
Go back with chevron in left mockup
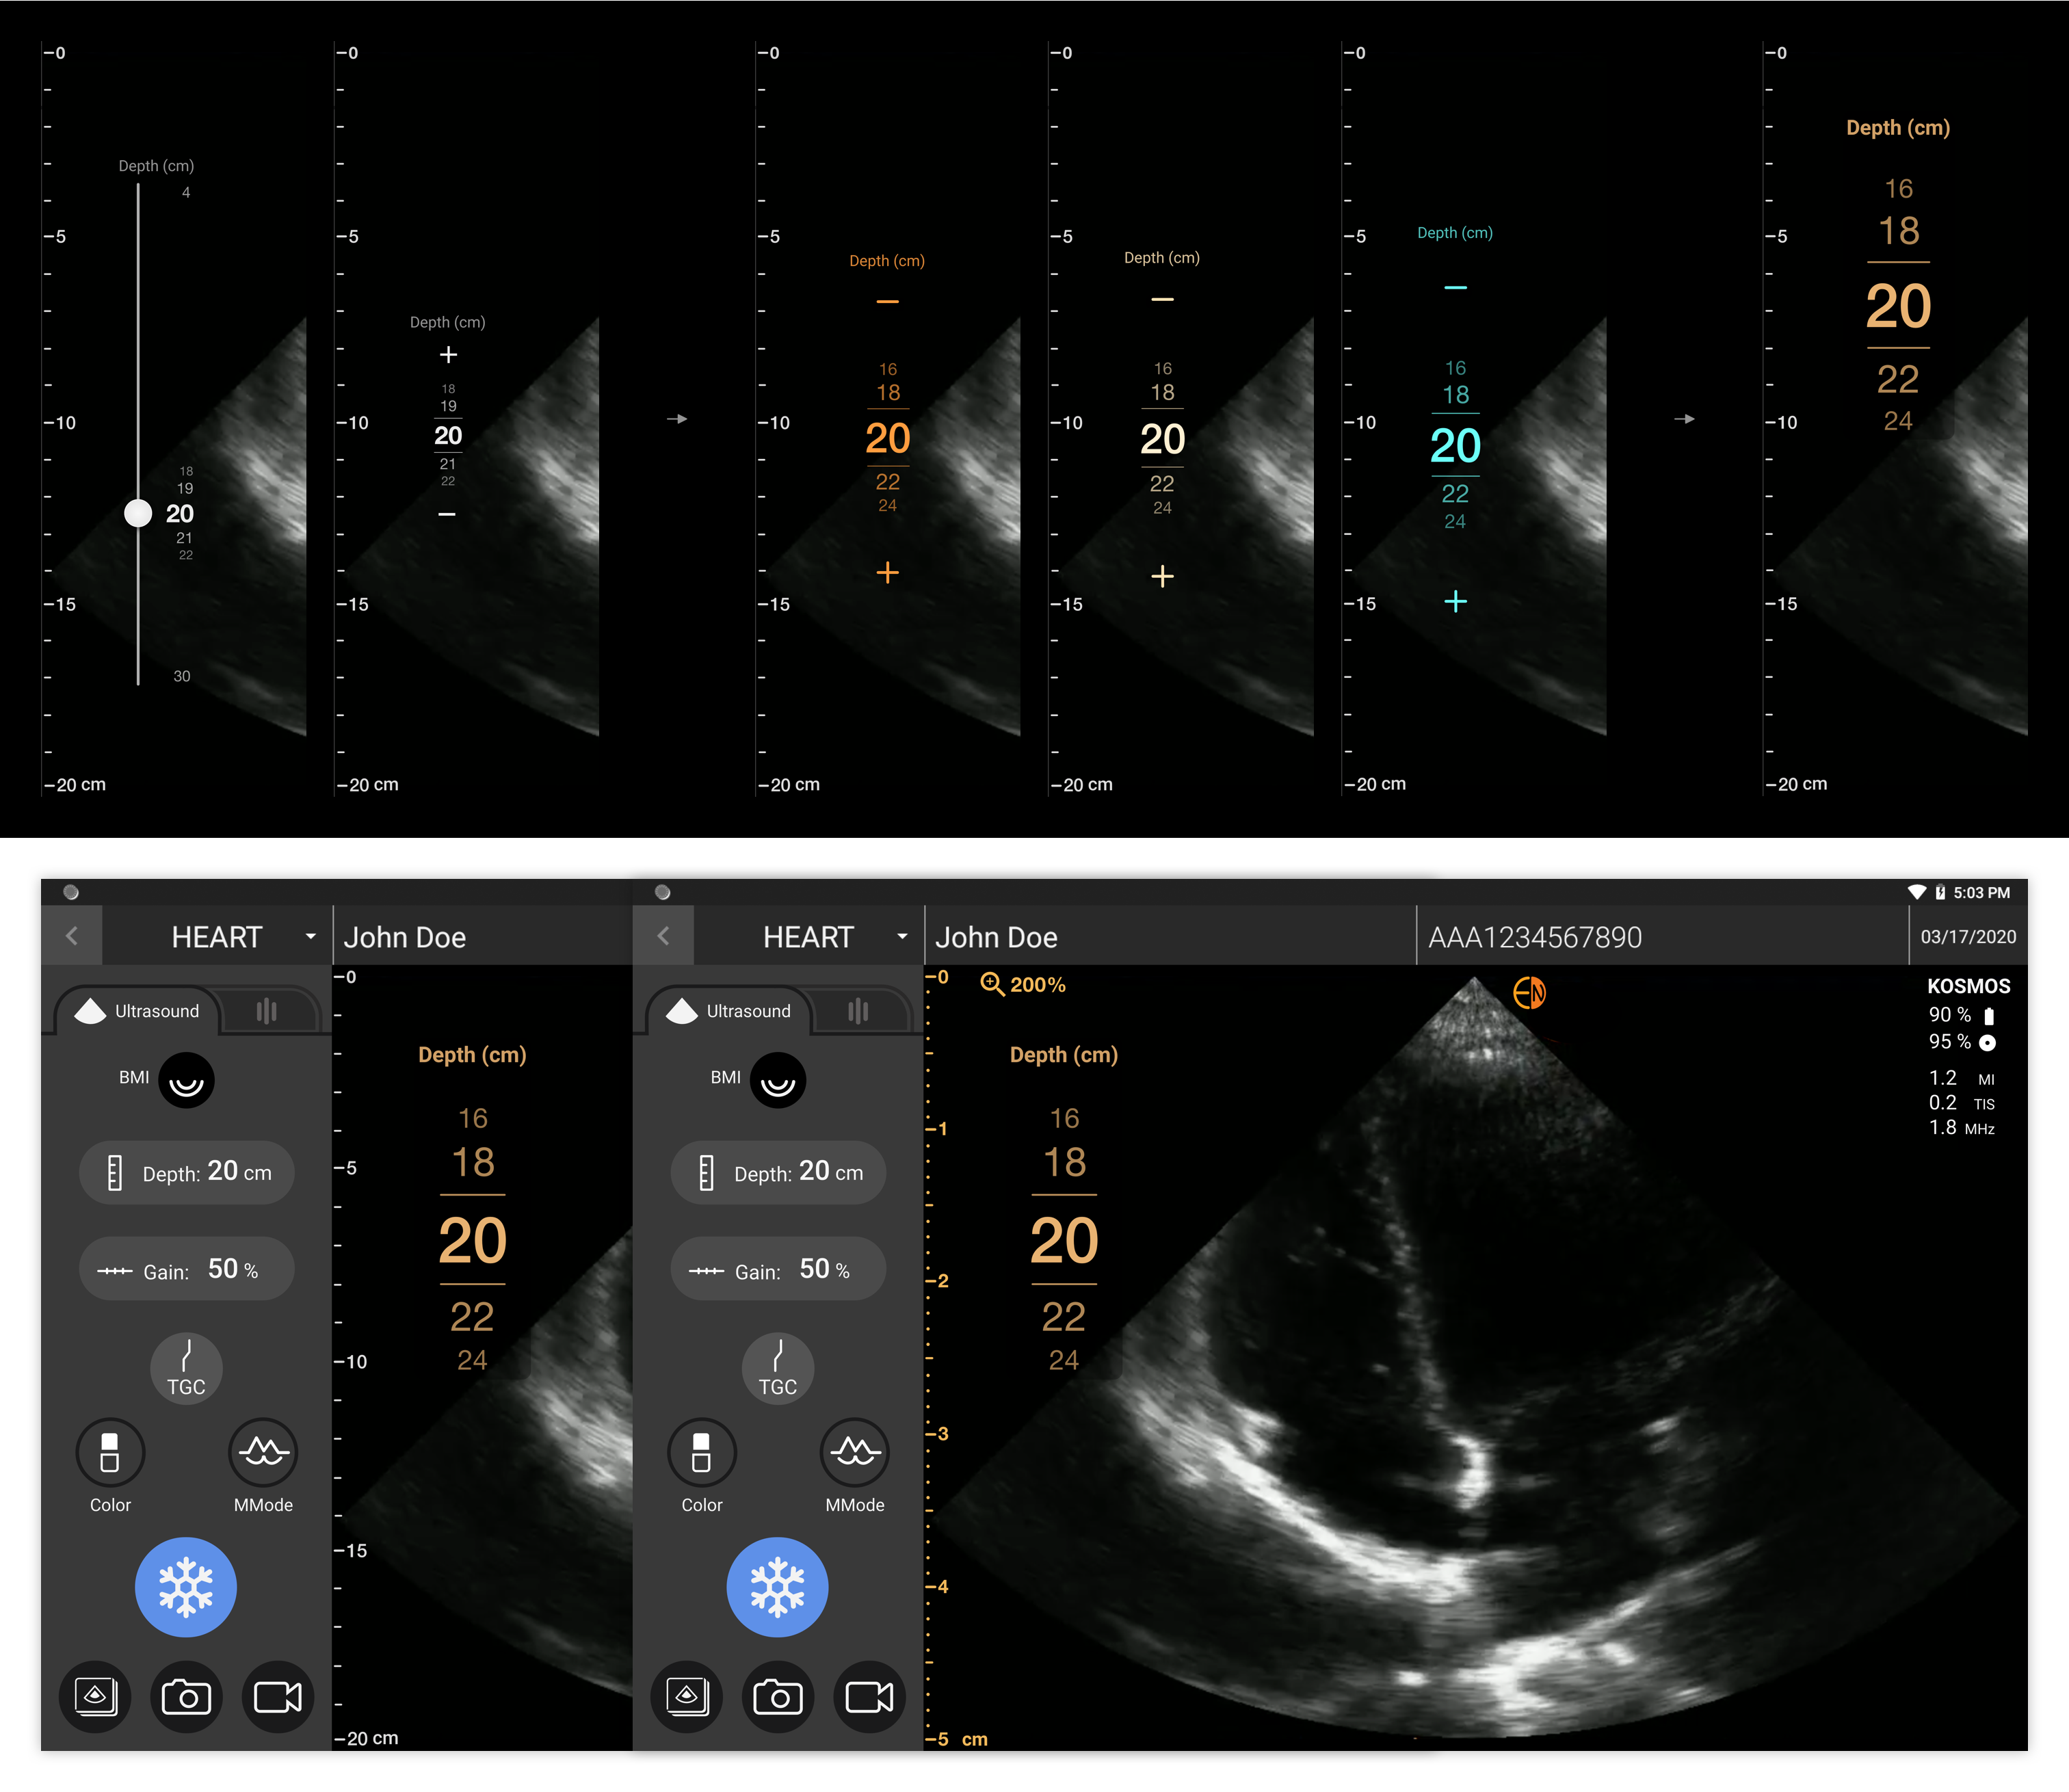(x=72, y=936)
